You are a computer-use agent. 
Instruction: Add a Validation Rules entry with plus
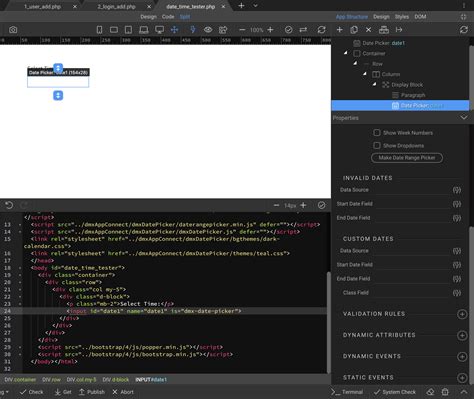[462, 314]
